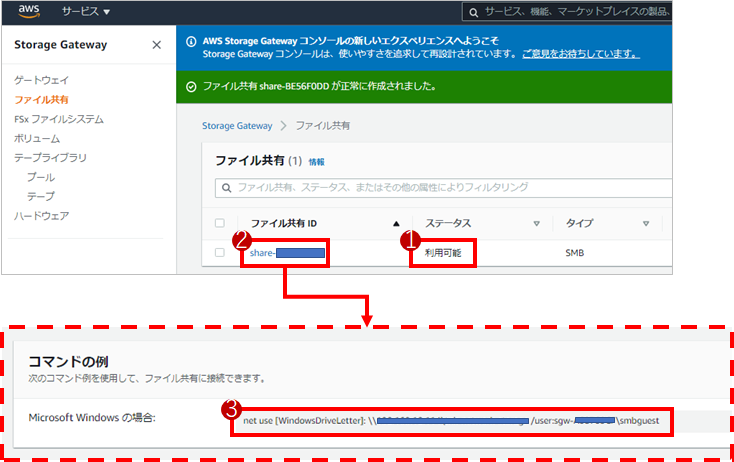
Task: Click ファイル共有 breadcrumb text
Action: pos(323,125)
